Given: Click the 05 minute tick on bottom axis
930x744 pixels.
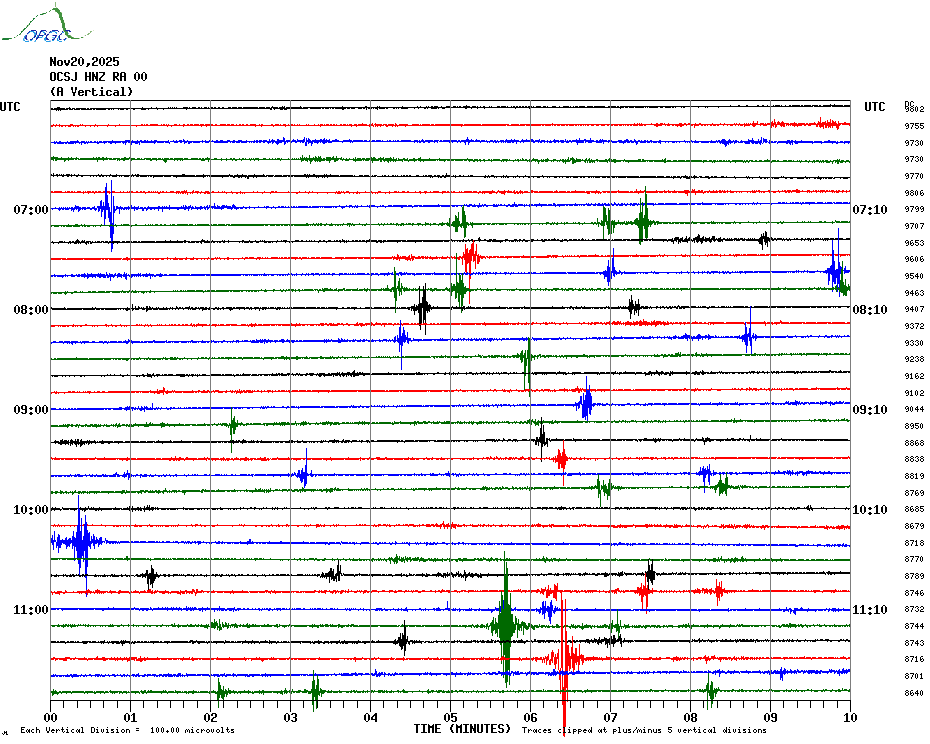Looking at the screenshot, I should coord(450,717).
